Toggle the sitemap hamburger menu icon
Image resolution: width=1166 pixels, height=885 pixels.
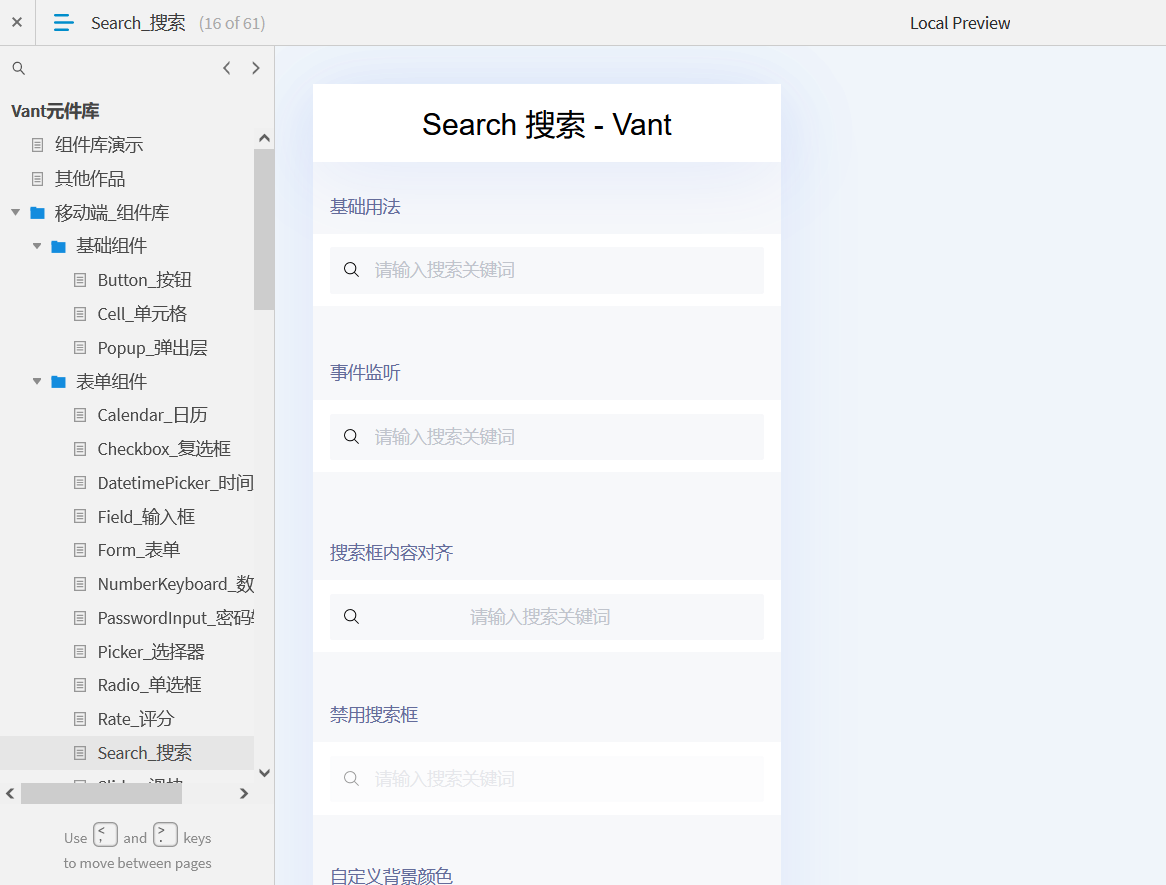tap(64, 23)
